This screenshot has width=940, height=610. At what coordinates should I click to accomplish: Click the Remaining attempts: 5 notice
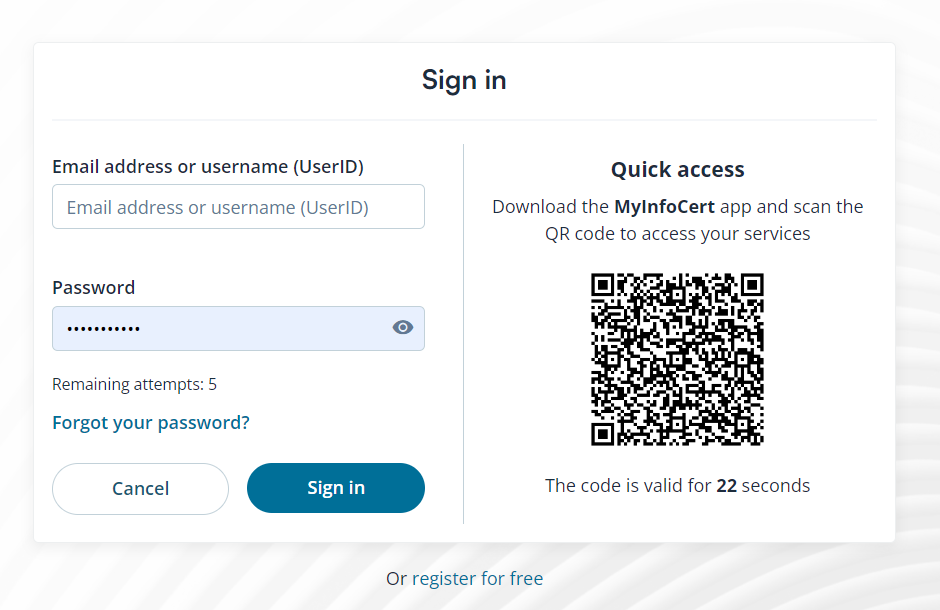[134, 384]
